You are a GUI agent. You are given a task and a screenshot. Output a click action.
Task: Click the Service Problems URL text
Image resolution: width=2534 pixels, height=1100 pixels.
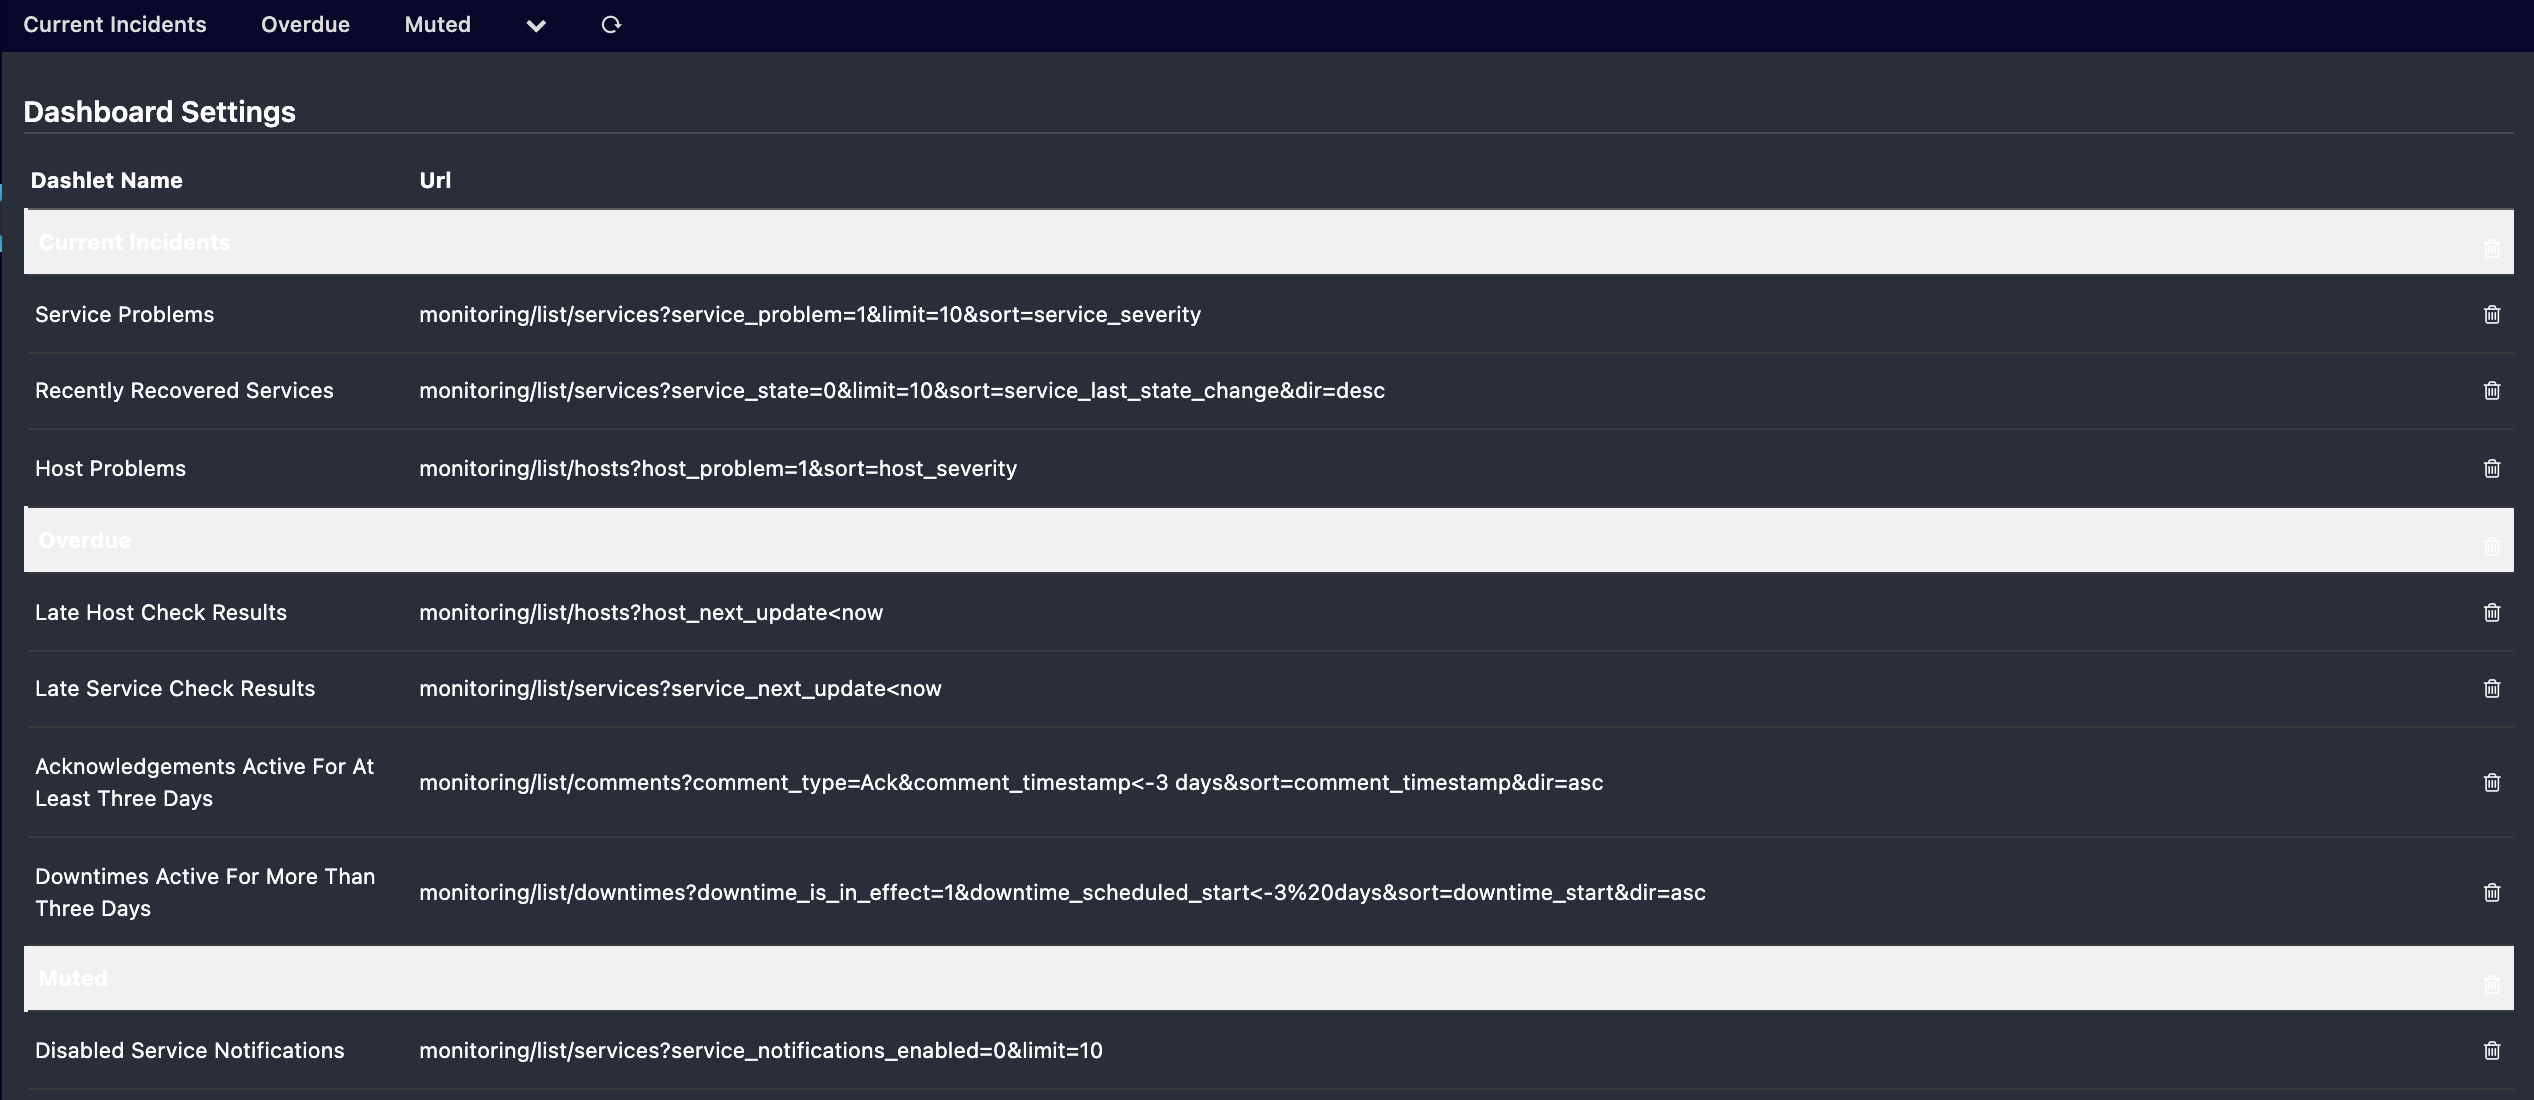(810, 314)
